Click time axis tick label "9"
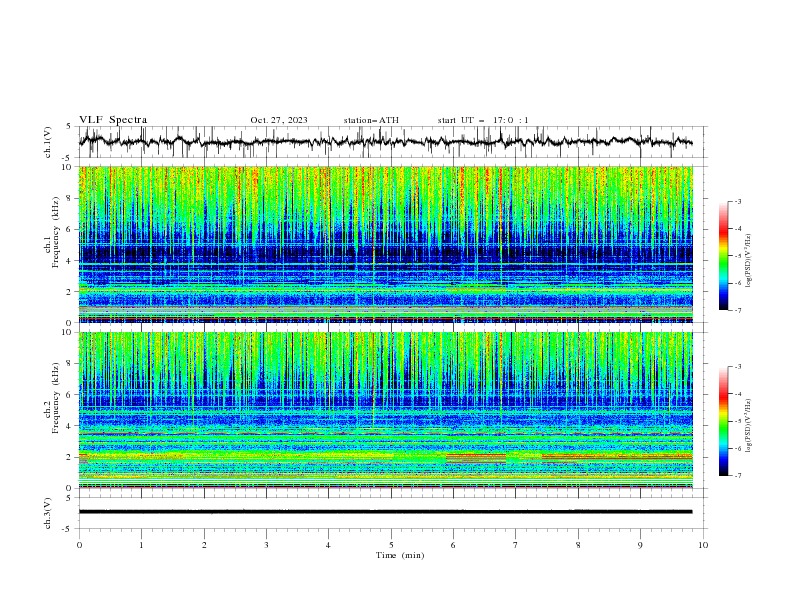This screenshot has height=612, width=792. (x=640, y=545)
